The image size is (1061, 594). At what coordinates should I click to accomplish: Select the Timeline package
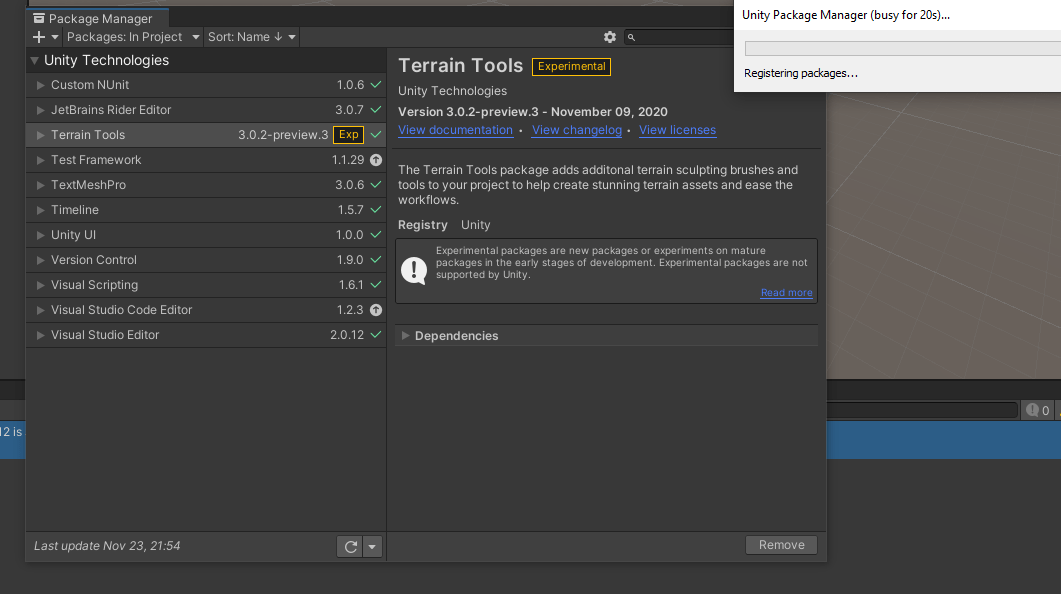206,210
